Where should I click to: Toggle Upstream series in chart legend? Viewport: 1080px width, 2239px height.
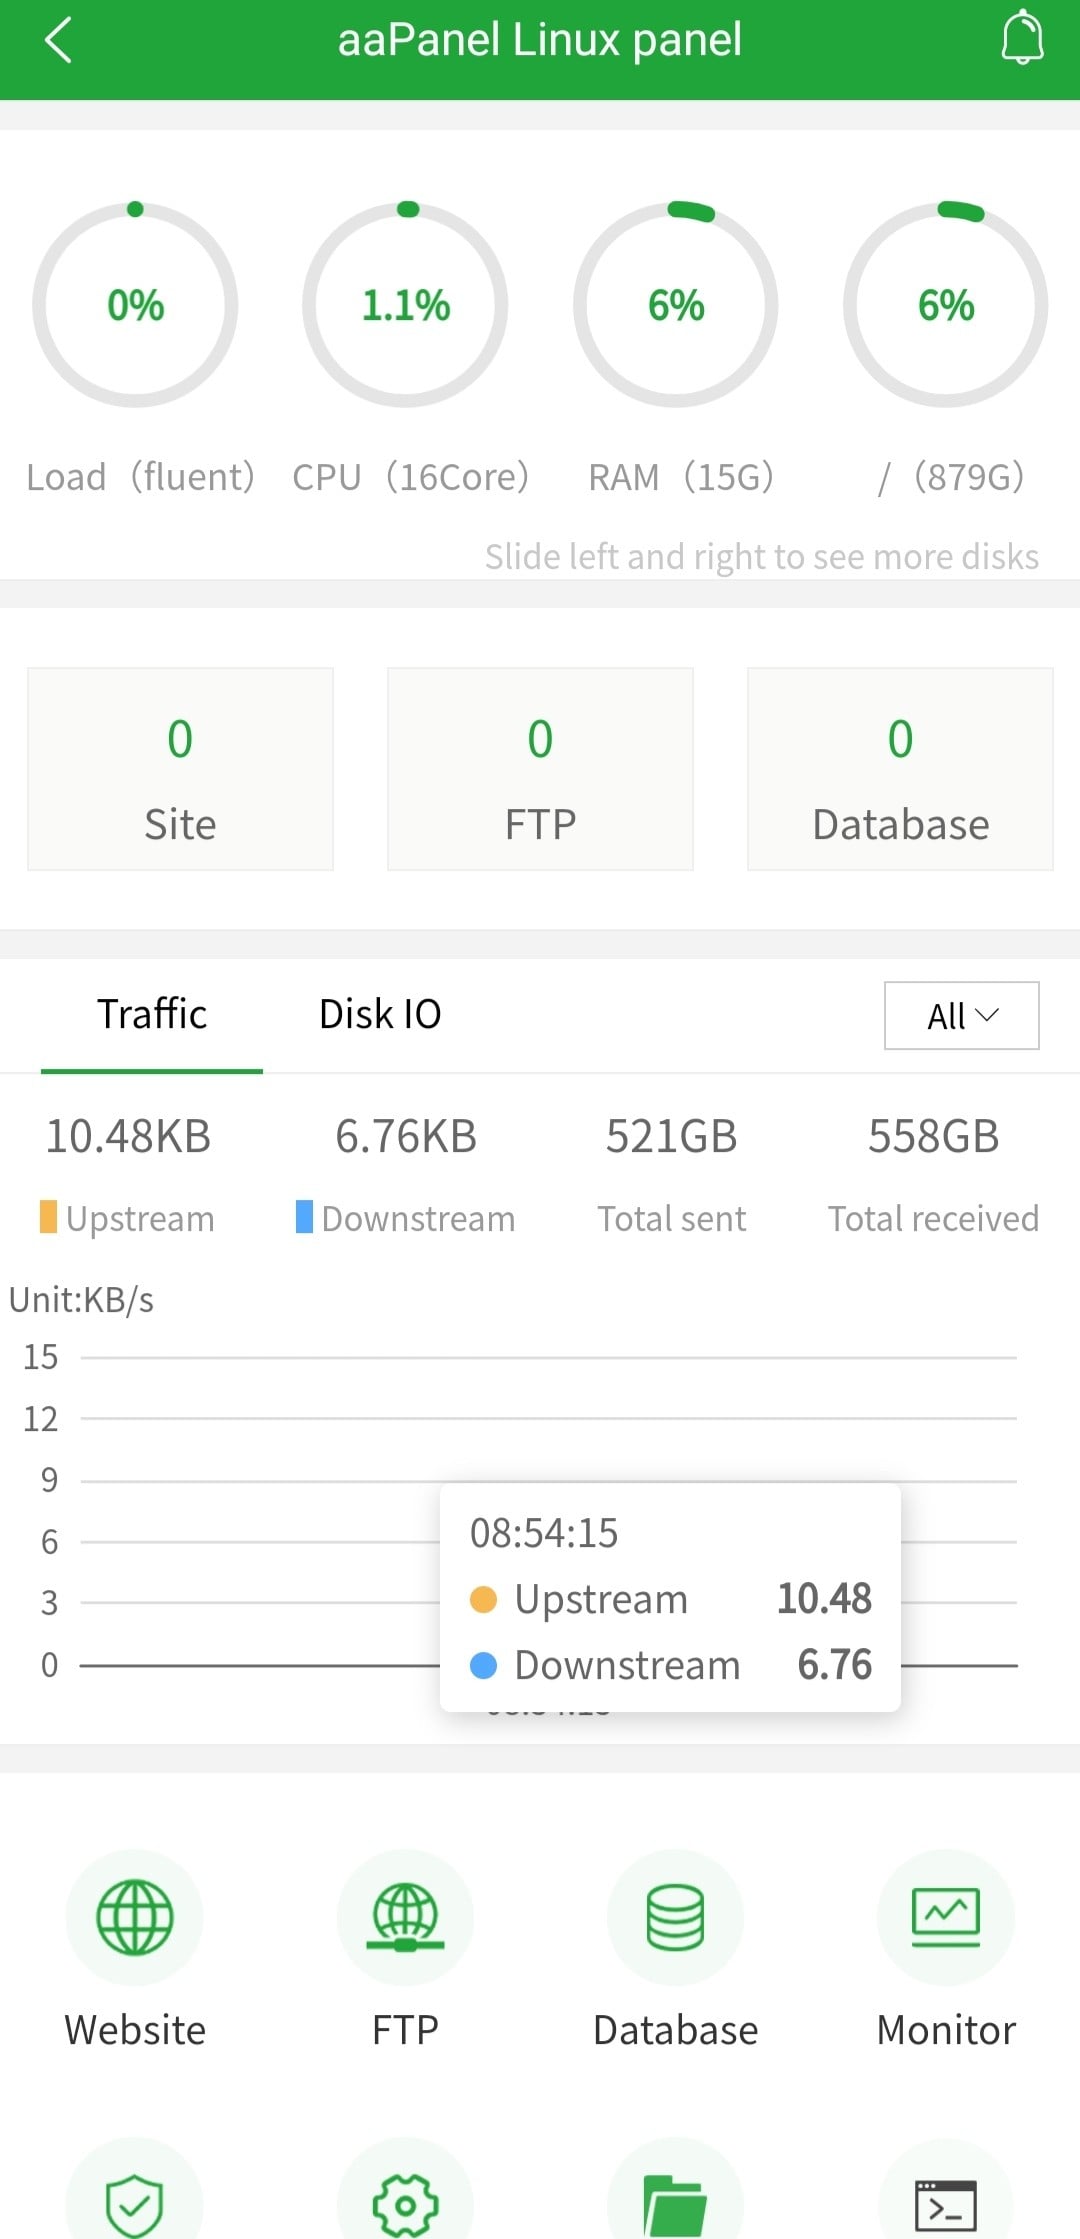[x=127, y=1218]
